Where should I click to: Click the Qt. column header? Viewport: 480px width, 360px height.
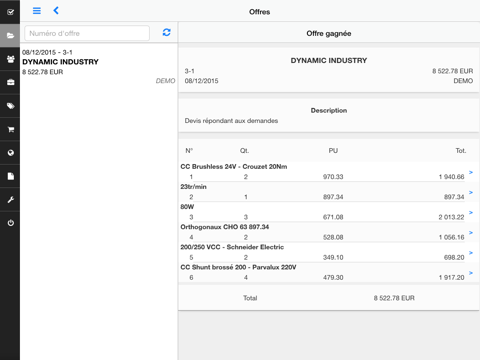(244, 151)
